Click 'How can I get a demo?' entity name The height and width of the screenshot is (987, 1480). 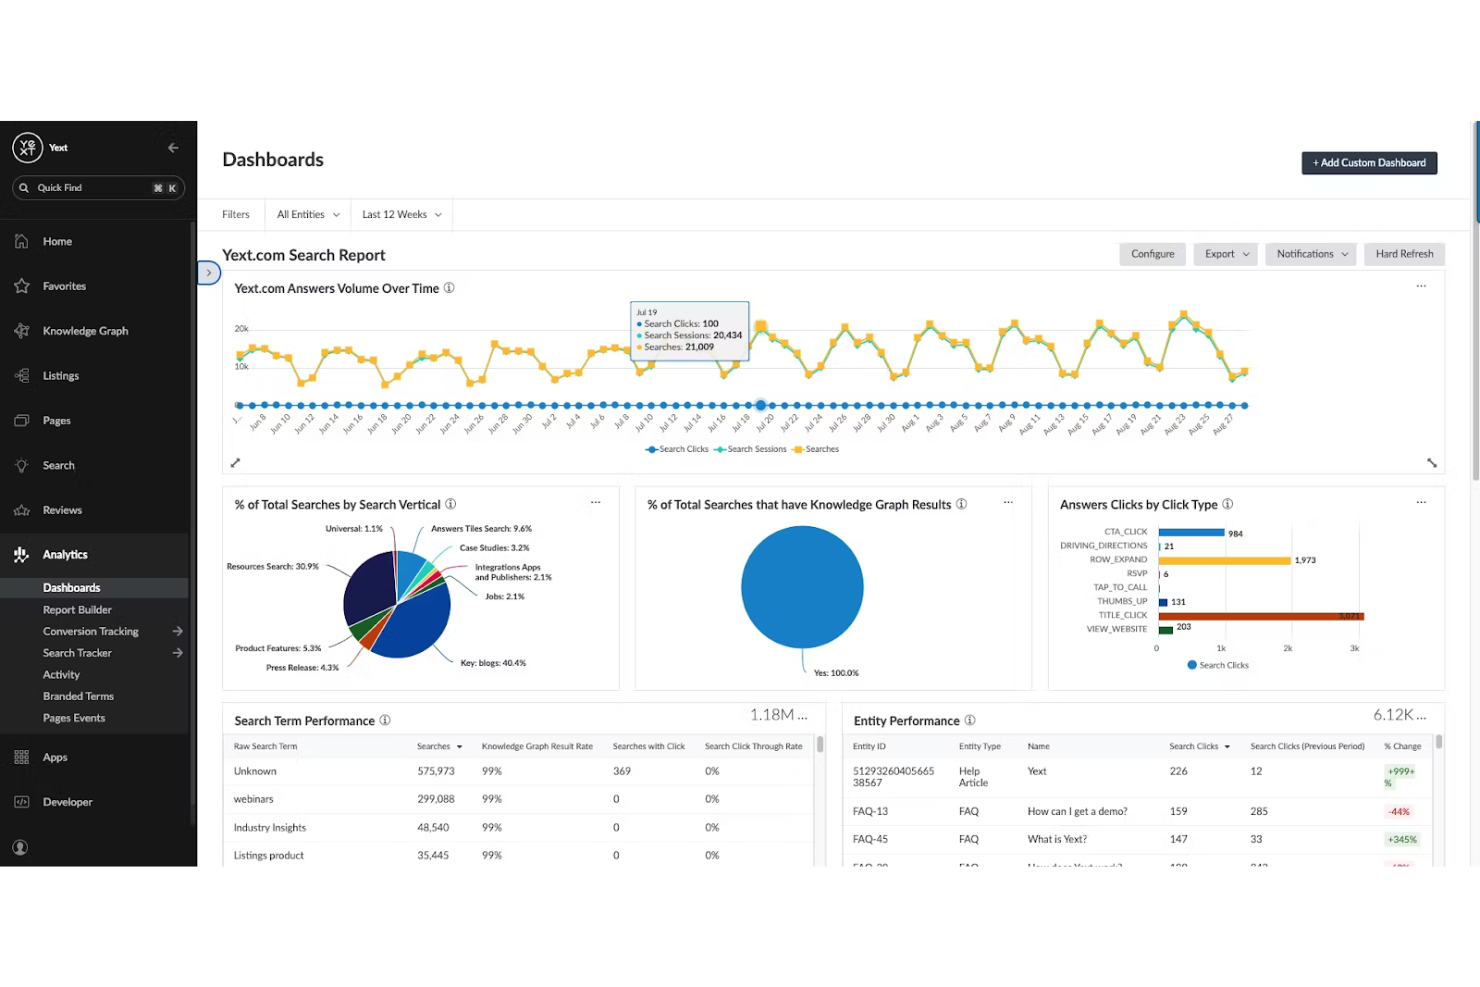tap(1077, 812)
